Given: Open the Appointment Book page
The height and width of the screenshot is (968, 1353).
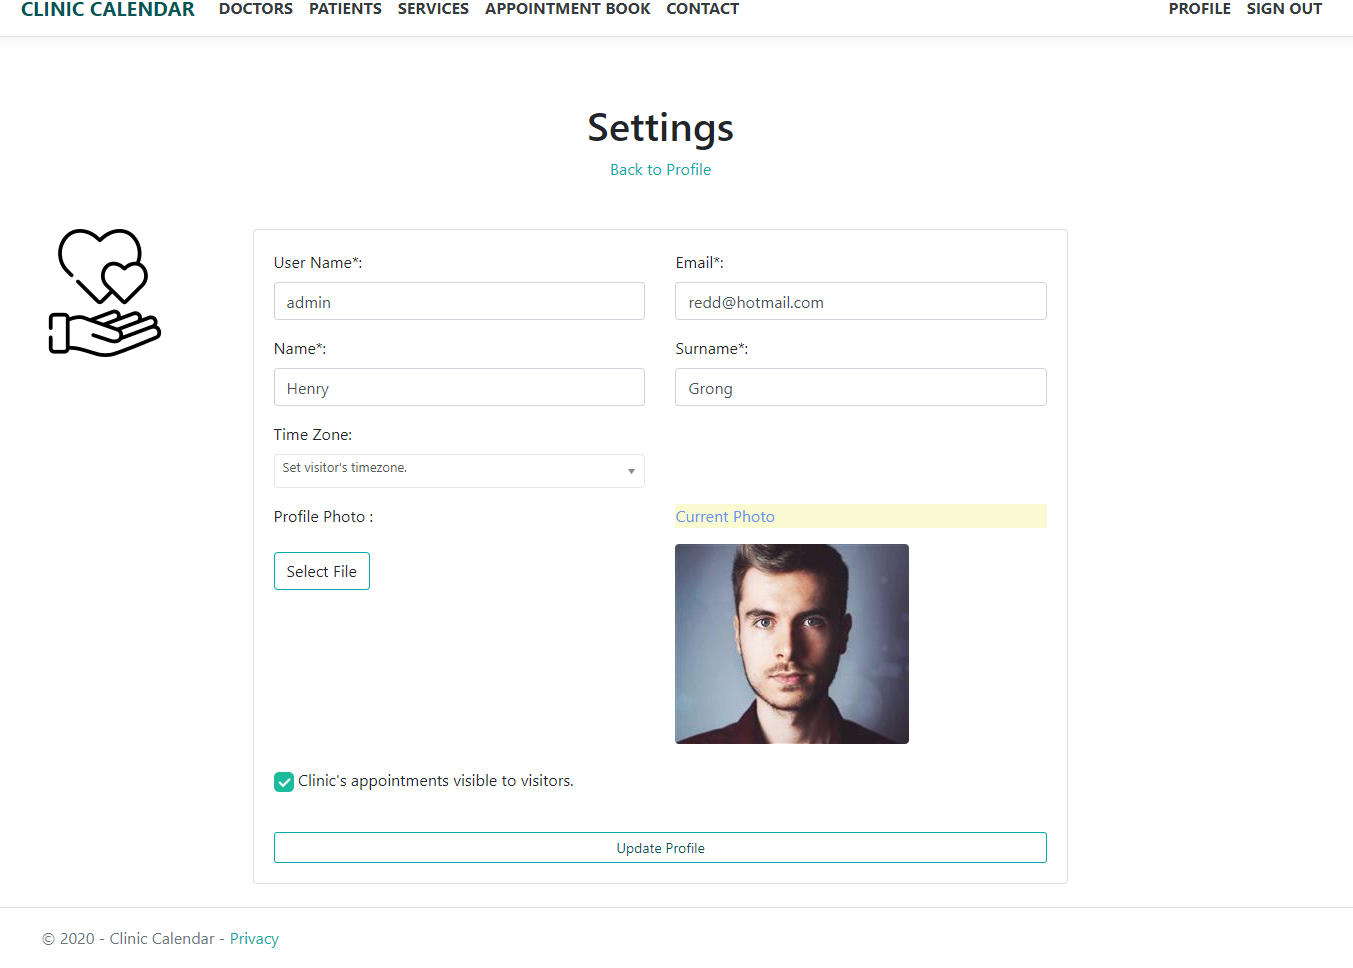Looking at the screenshot, I should (568, 9).
